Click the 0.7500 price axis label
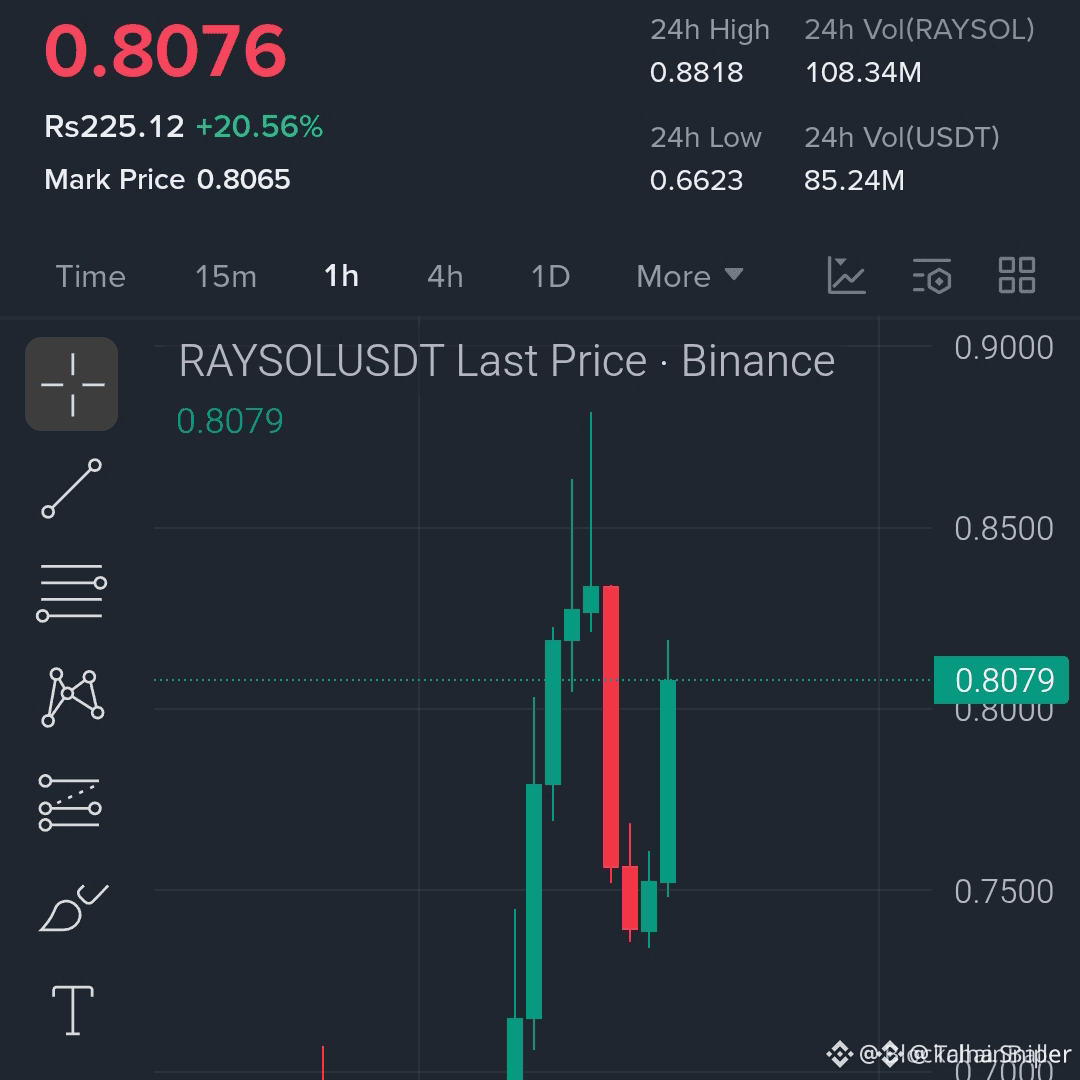This screenshot has width=1080, height=1080. coord(1004,891)
